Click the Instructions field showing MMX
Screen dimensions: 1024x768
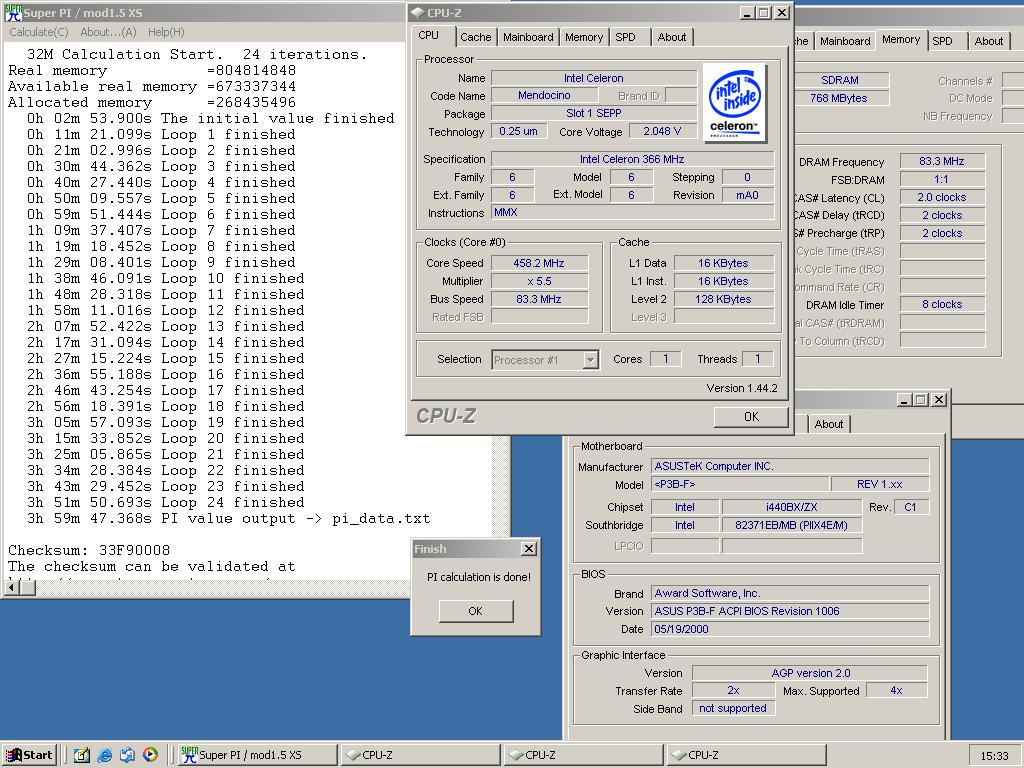(632, 213)
